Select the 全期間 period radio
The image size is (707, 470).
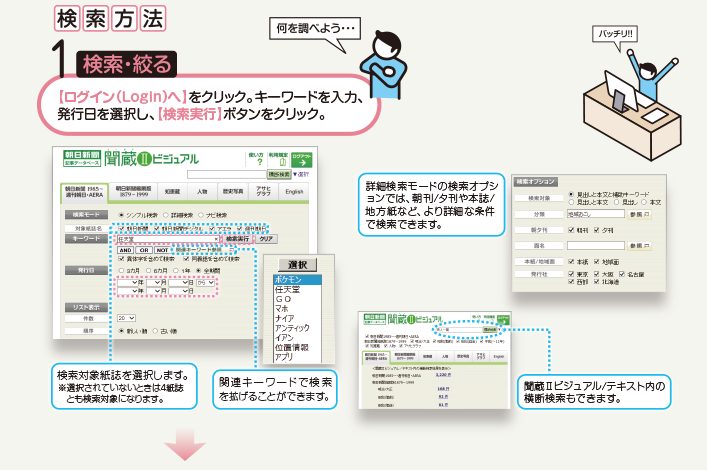(x=198, y=271)
